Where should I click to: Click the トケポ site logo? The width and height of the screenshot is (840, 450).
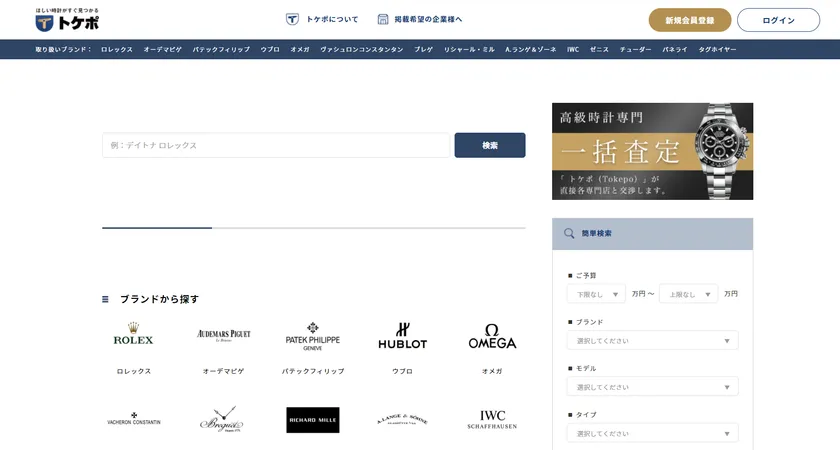tap(67, 20)
